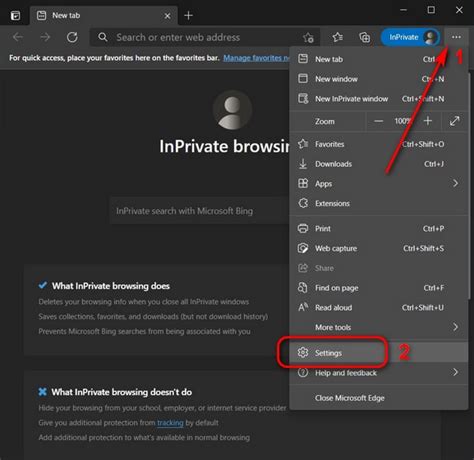The height and width of the screenshot is (460, 474).
Task: Enter full screen from Zoom row
Action: pos(454,121)
